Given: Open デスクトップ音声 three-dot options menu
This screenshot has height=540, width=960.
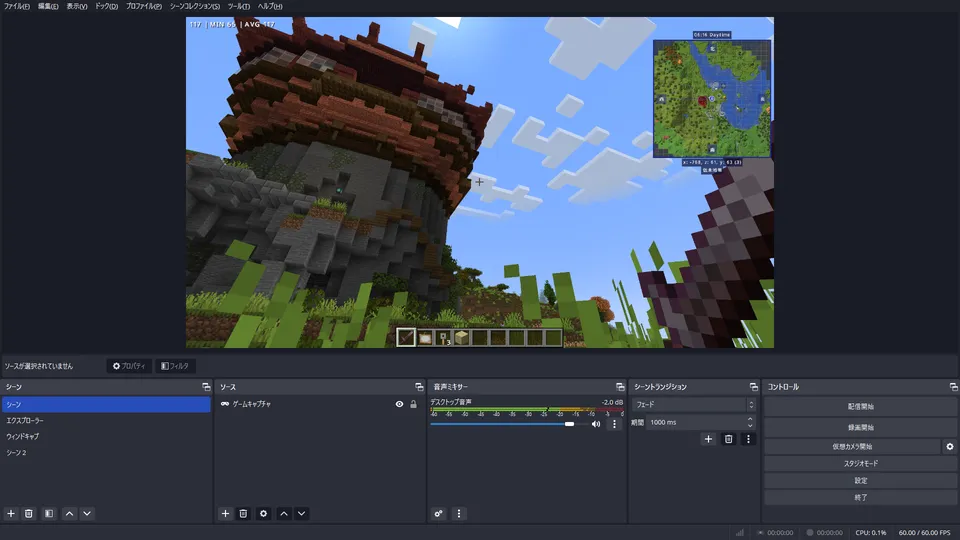Looking at the screenshot, I should [614, 424].
